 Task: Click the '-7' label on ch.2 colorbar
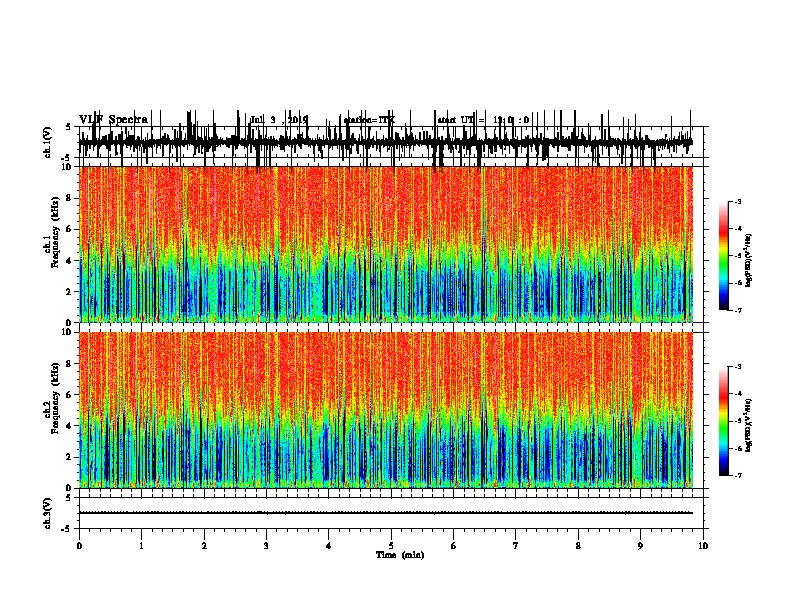(737, 475)
